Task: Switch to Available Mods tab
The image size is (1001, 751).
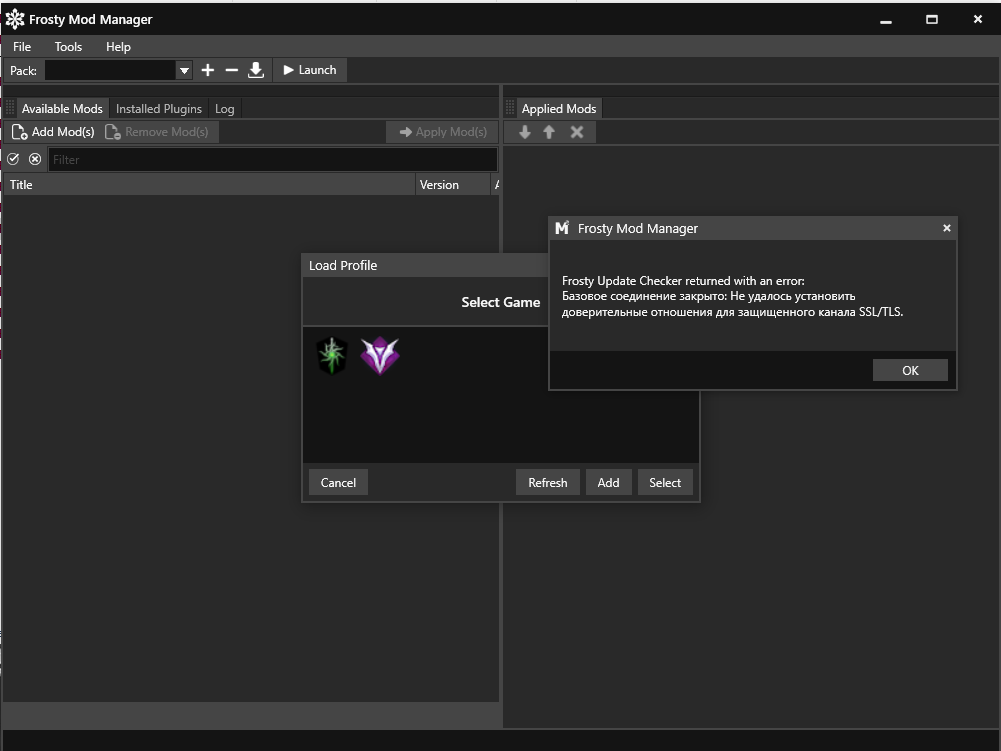Action: [x=62, y=109]
